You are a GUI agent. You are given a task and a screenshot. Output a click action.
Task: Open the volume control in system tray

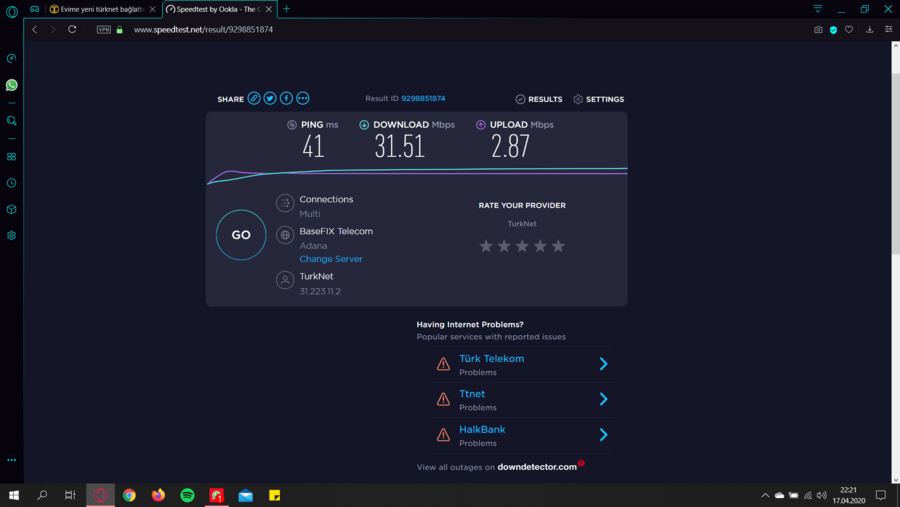point(822,495)
